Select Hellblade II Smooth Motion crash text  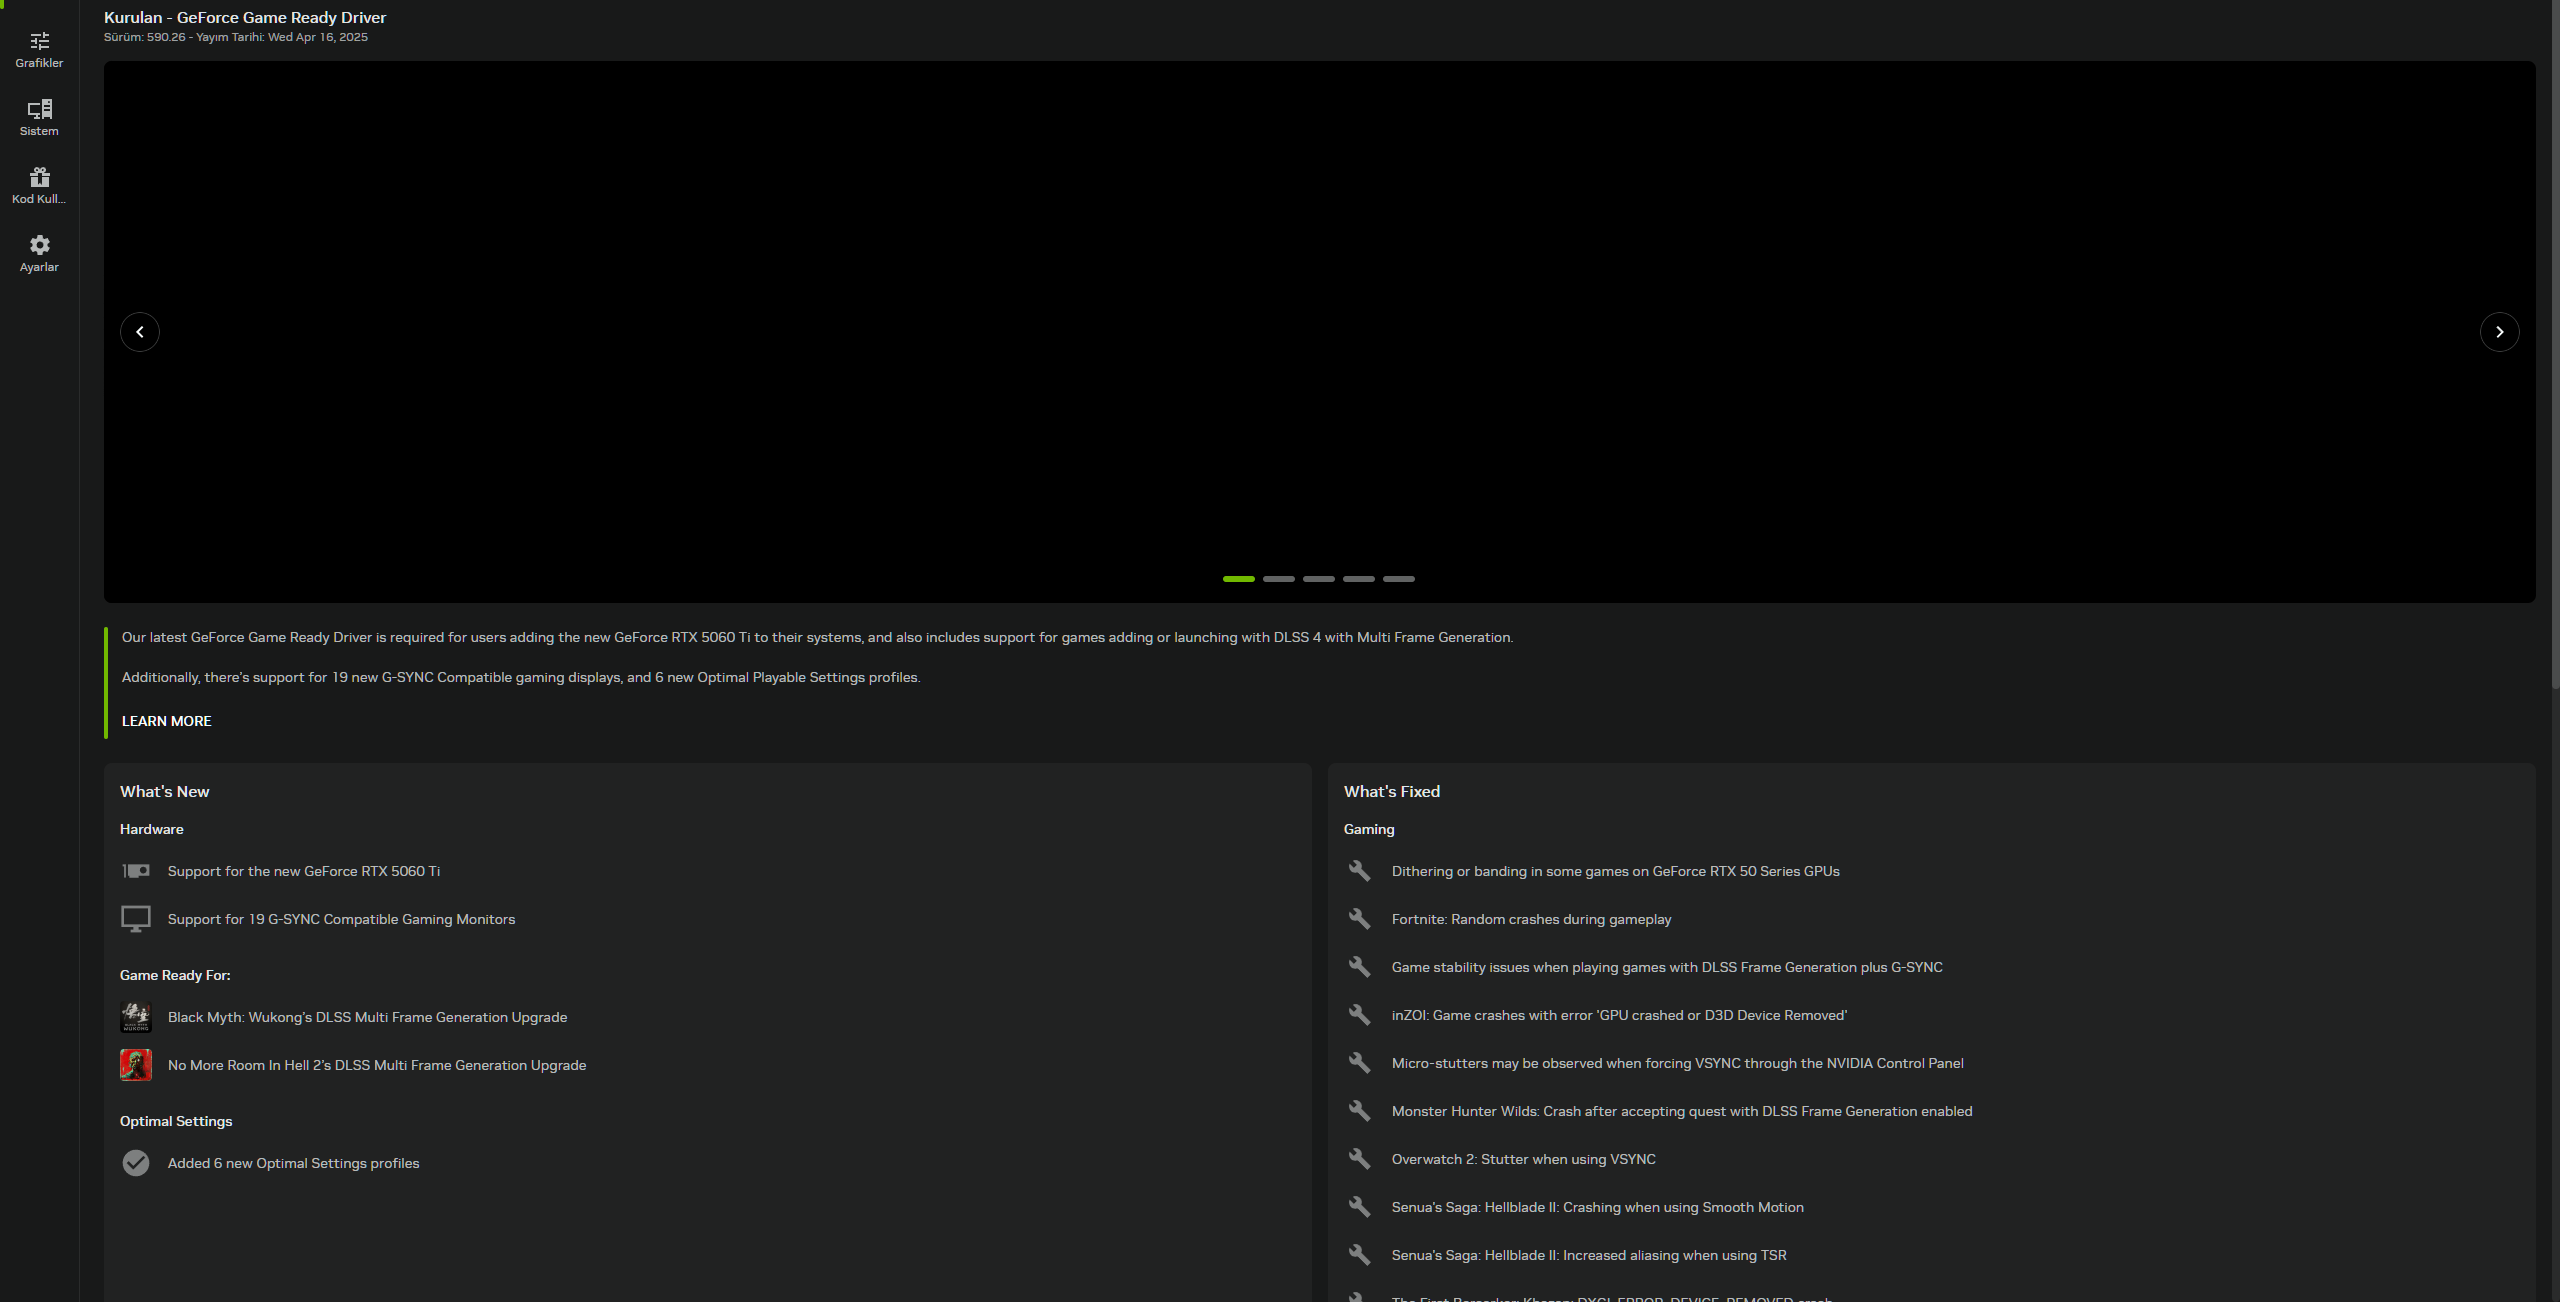(x=1598, y=1207)
